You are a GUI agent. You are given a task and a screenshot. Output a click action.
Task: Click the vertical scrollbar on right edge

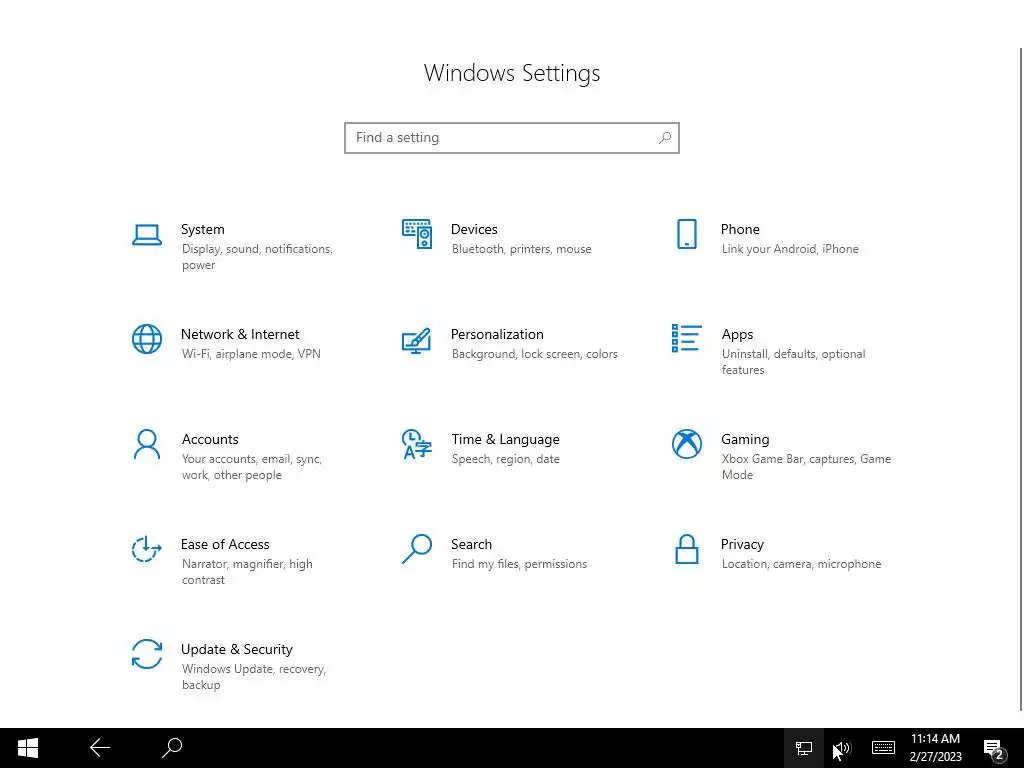(x=1021, y=379)
